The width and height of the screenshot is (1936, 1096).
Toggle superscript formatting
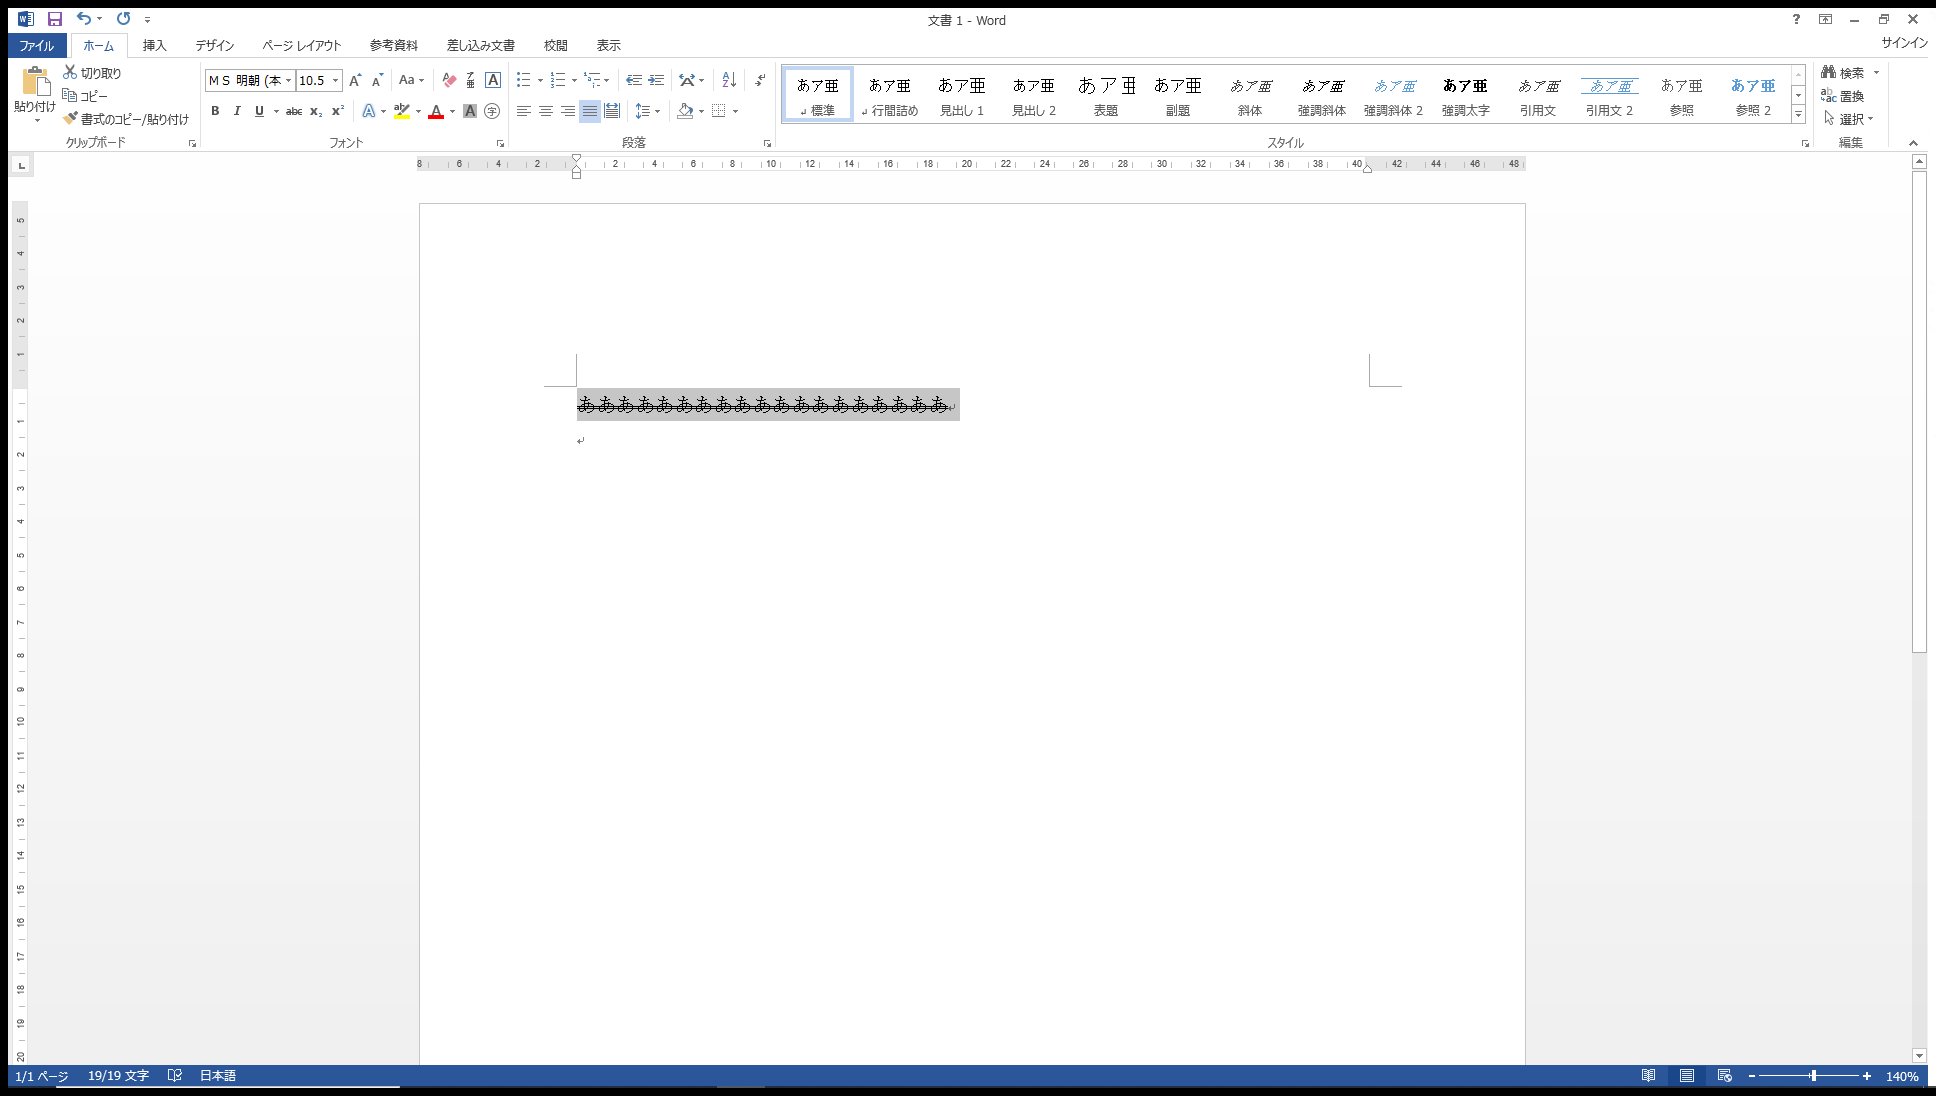tap(338, 111)
